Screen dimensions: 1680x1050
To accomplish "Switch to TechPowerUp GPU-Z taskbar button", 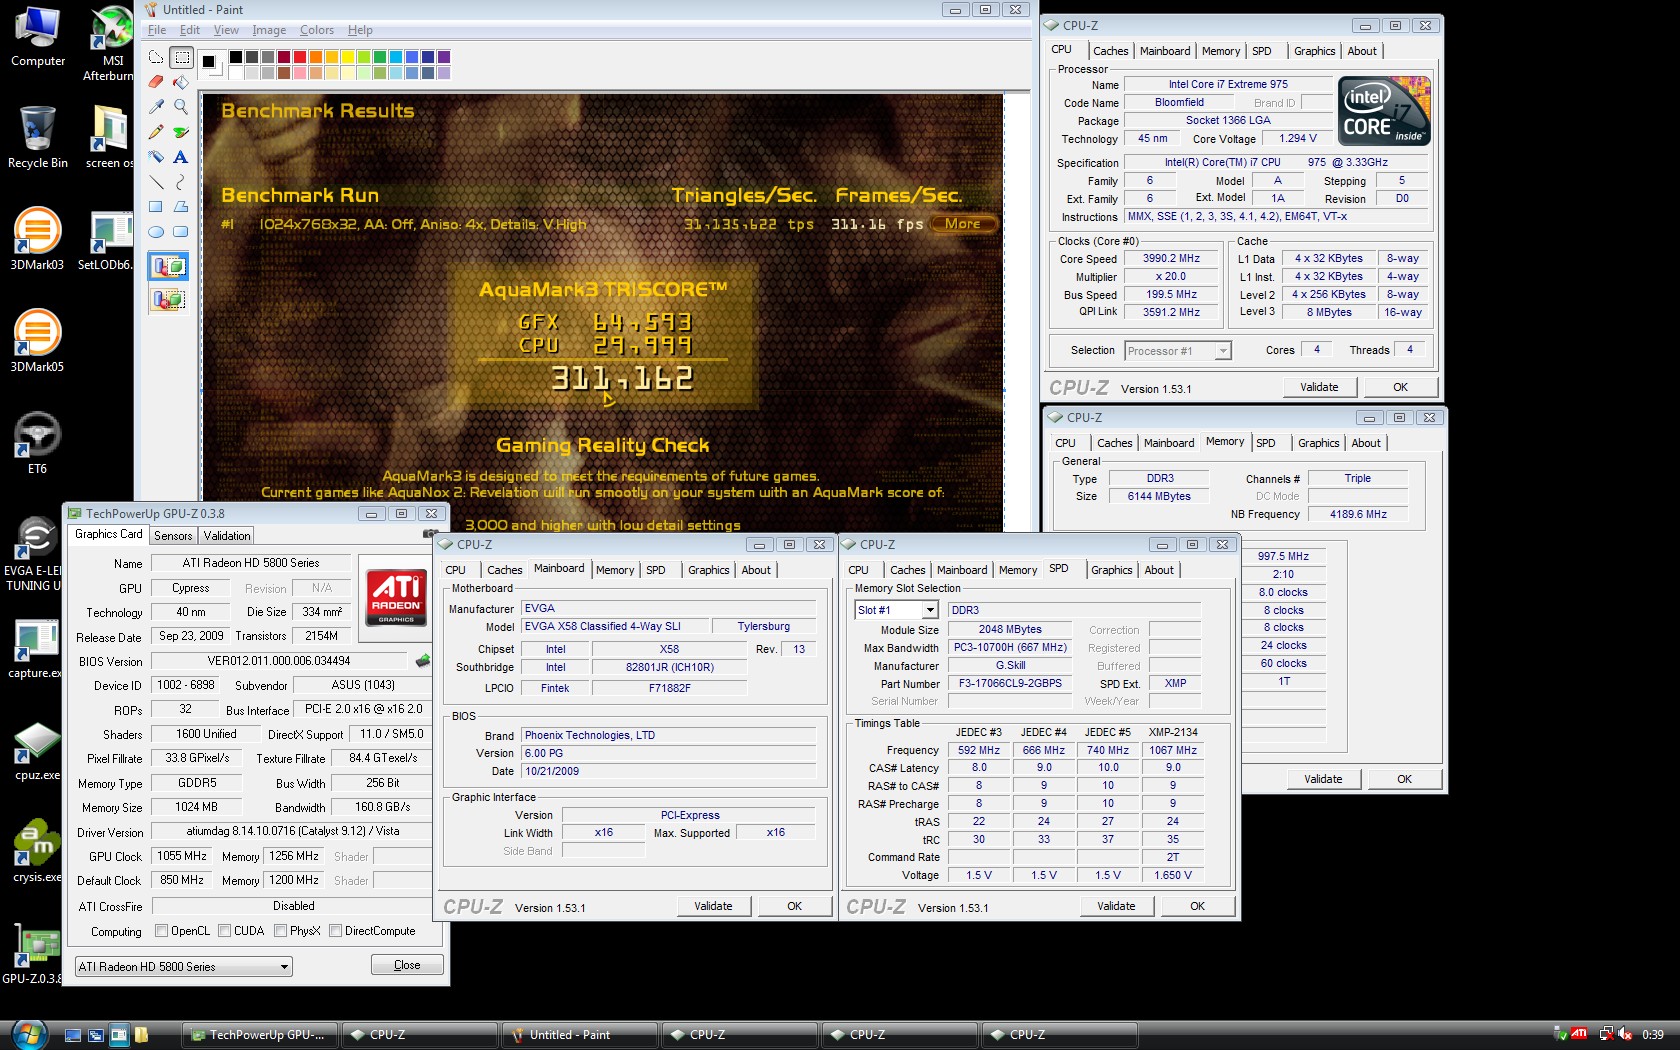I will (259, 1035).
